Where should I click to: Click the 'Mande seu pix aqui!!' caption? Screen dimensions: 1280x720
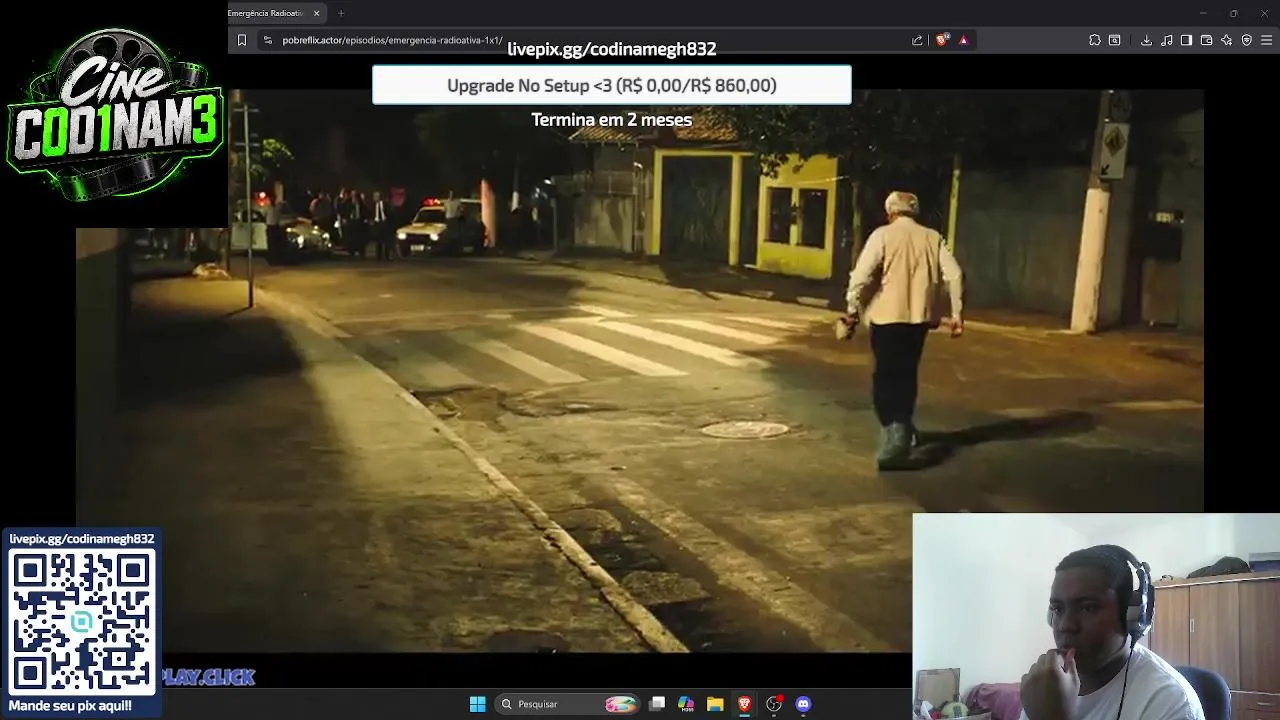70,706
